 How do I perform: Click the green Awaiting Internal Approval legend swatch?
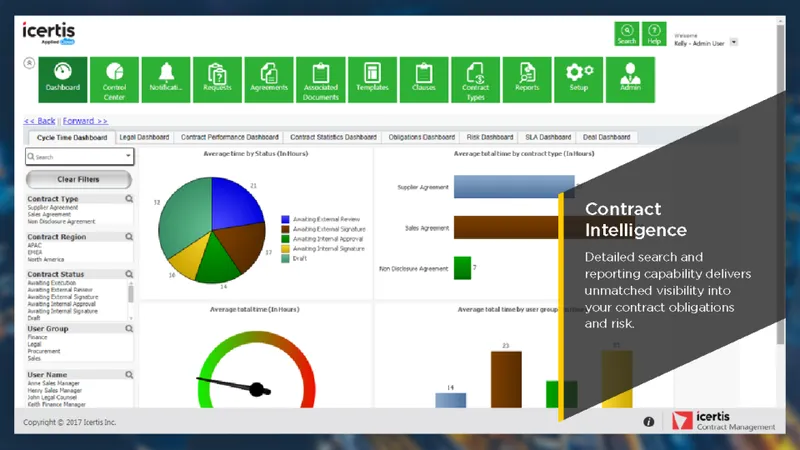pos(285,239)
